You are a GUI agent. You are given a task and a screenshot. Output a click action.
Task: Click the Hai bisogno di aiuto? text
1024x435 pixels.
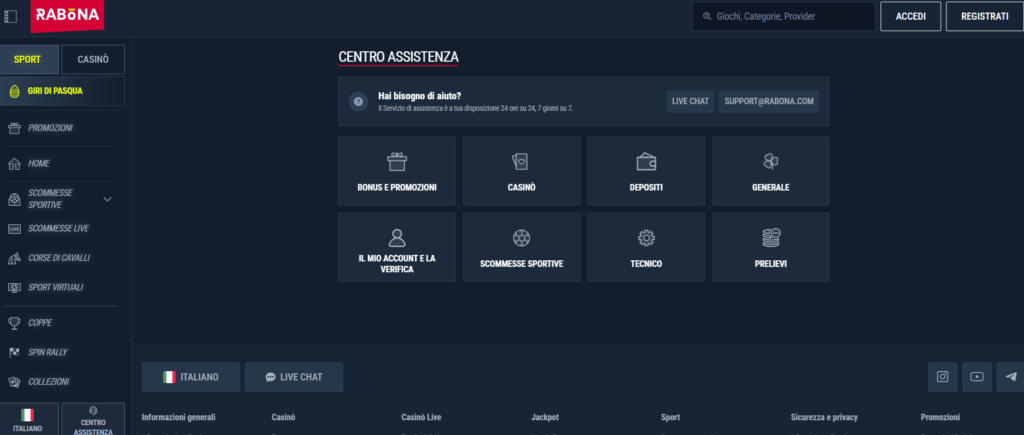[x=420, y=96]
